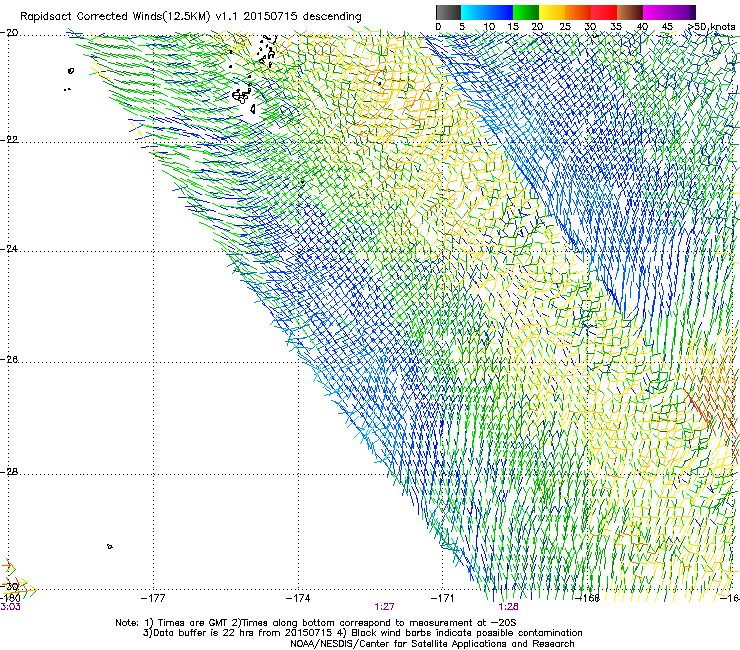Click the 1:27 time stamp

coord(384,607)
